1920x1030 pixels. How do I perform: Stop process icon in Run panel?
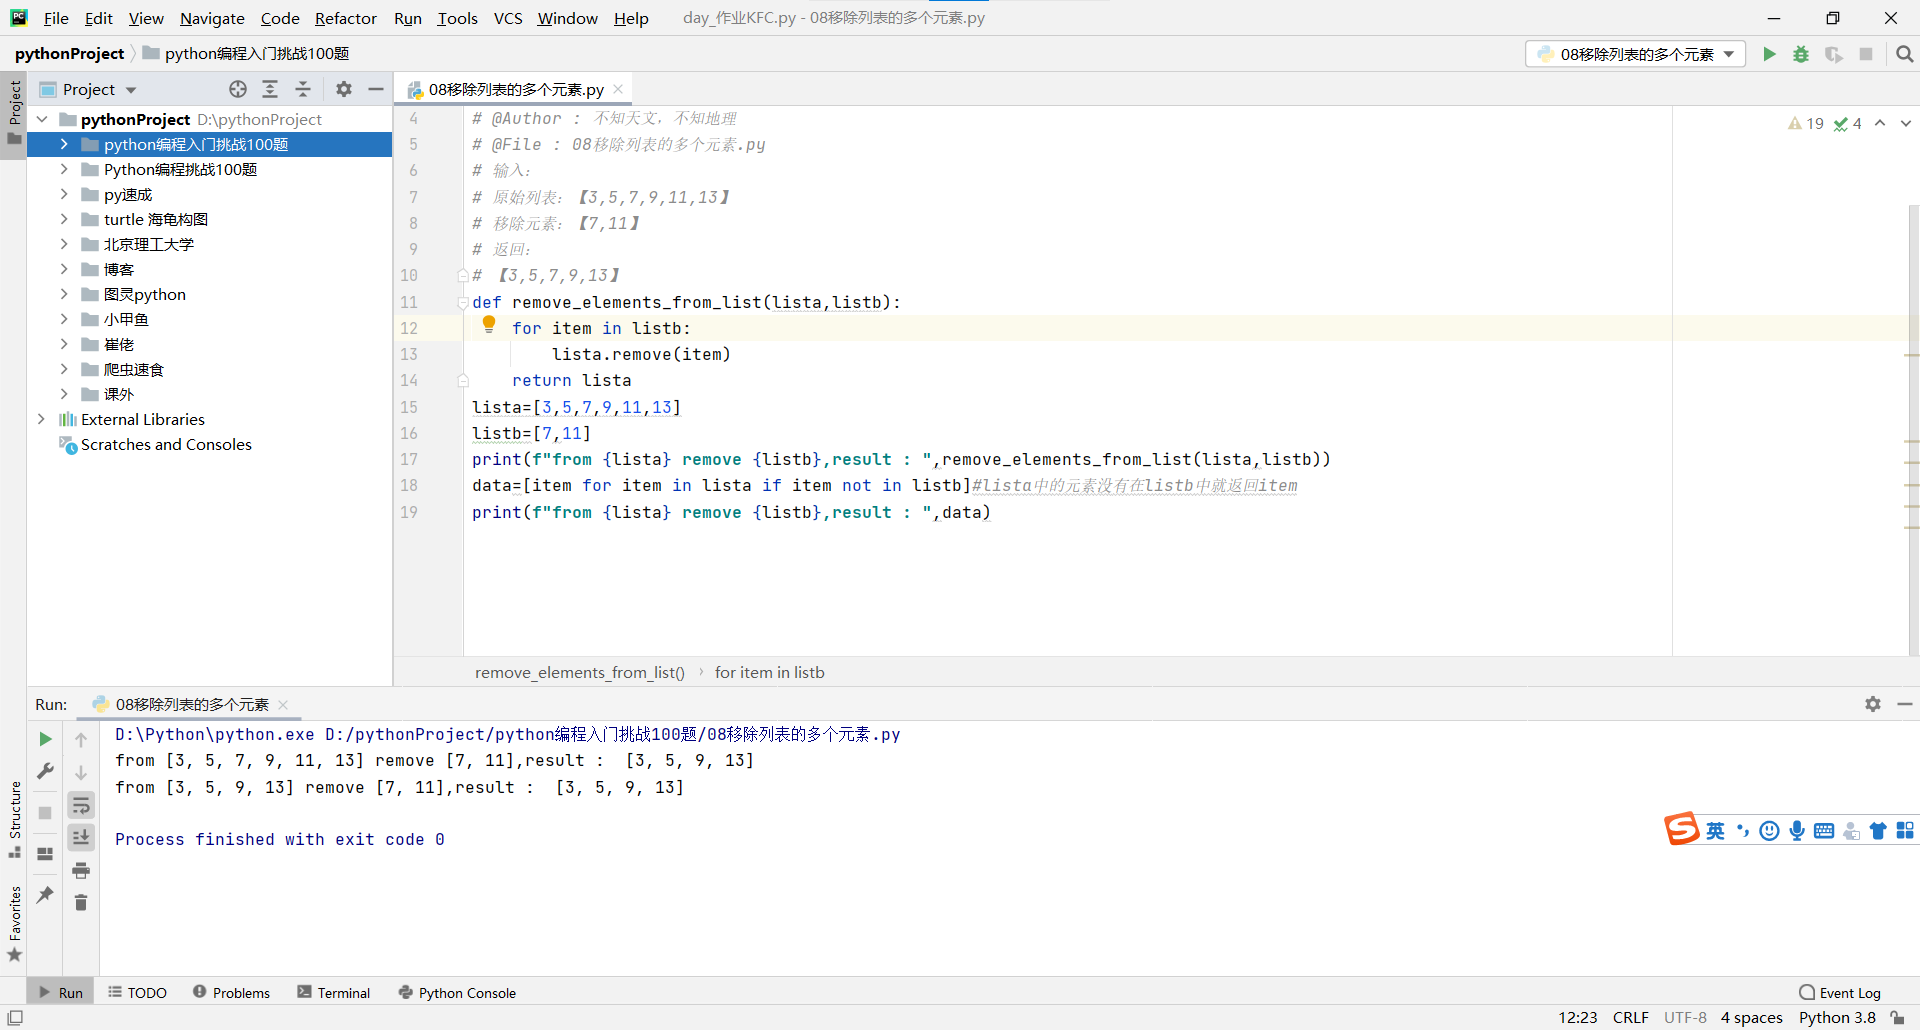point(45,813)
